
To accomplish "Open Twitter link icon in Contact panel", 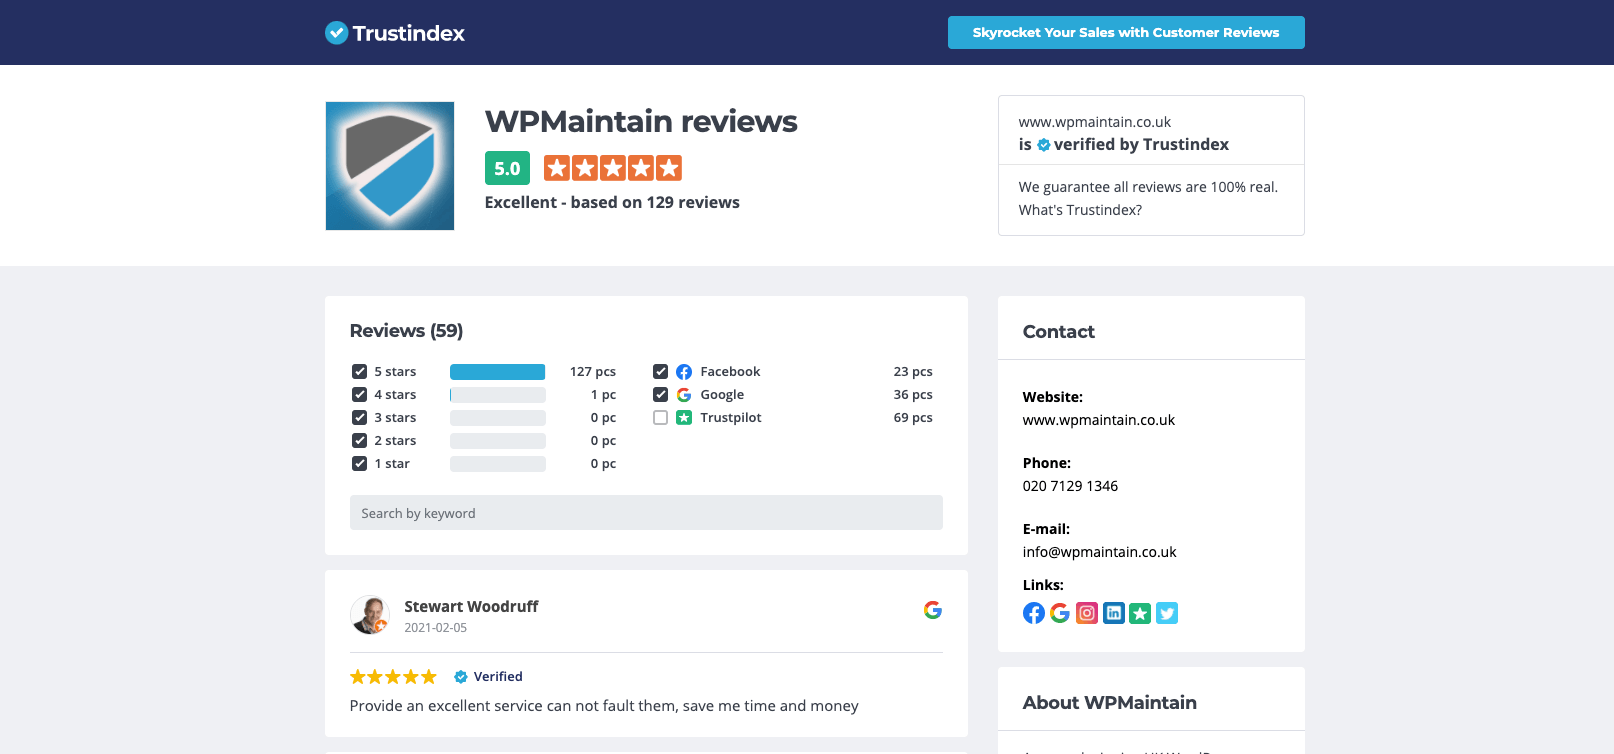I will (1167, 613).
